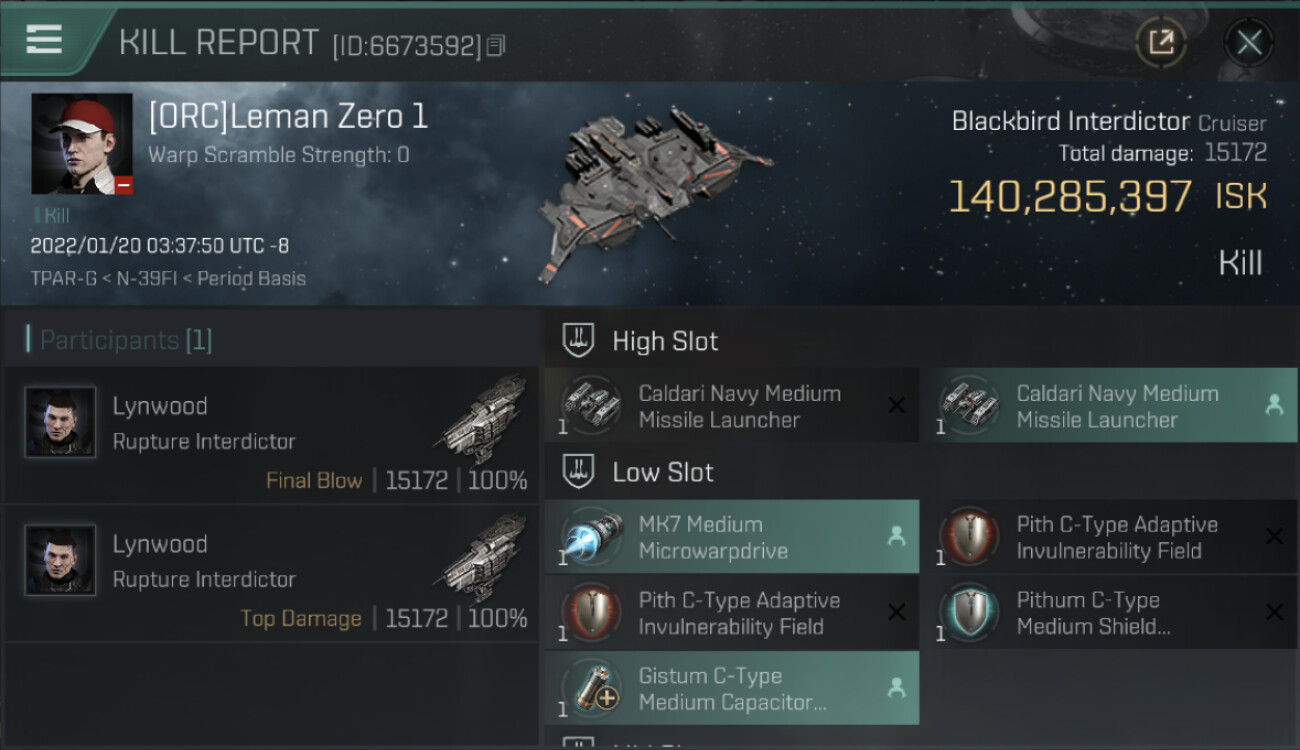
Task: Open the hamburger menu
Action: 44,40
